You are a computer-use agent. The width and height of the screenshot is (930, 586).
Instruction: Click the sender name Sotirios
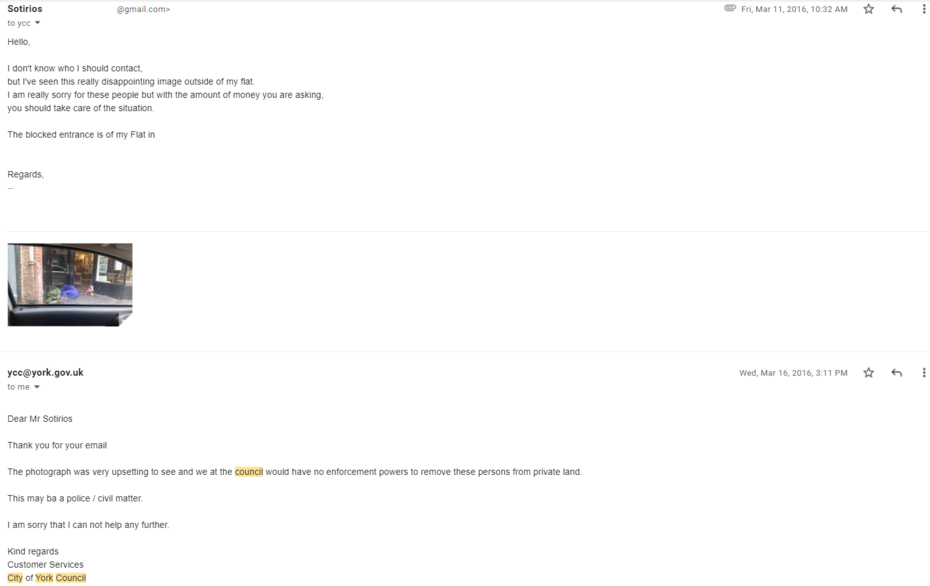(25, 9)
